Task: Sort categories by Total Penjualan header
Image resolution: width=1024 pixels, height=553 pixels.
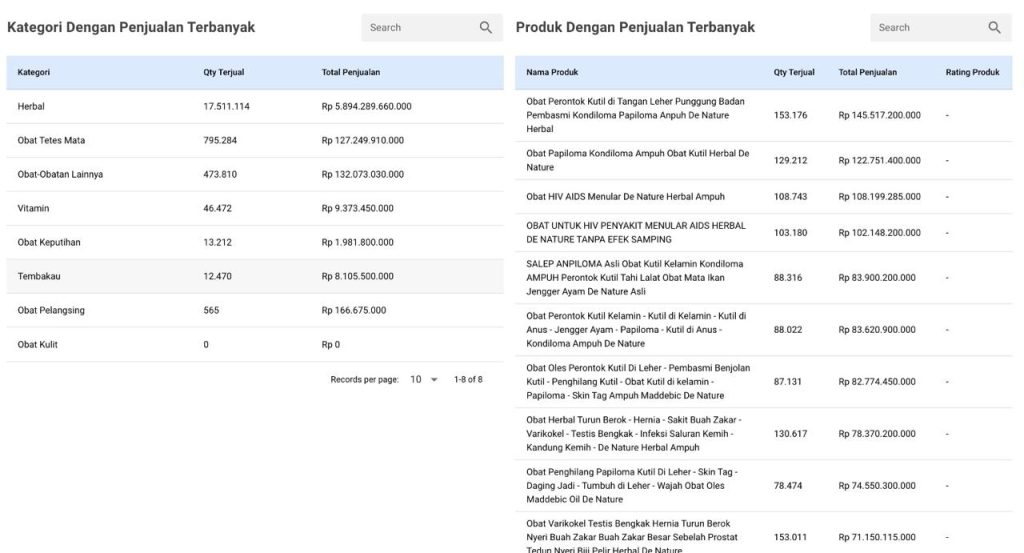Action: tap(351, 72)
